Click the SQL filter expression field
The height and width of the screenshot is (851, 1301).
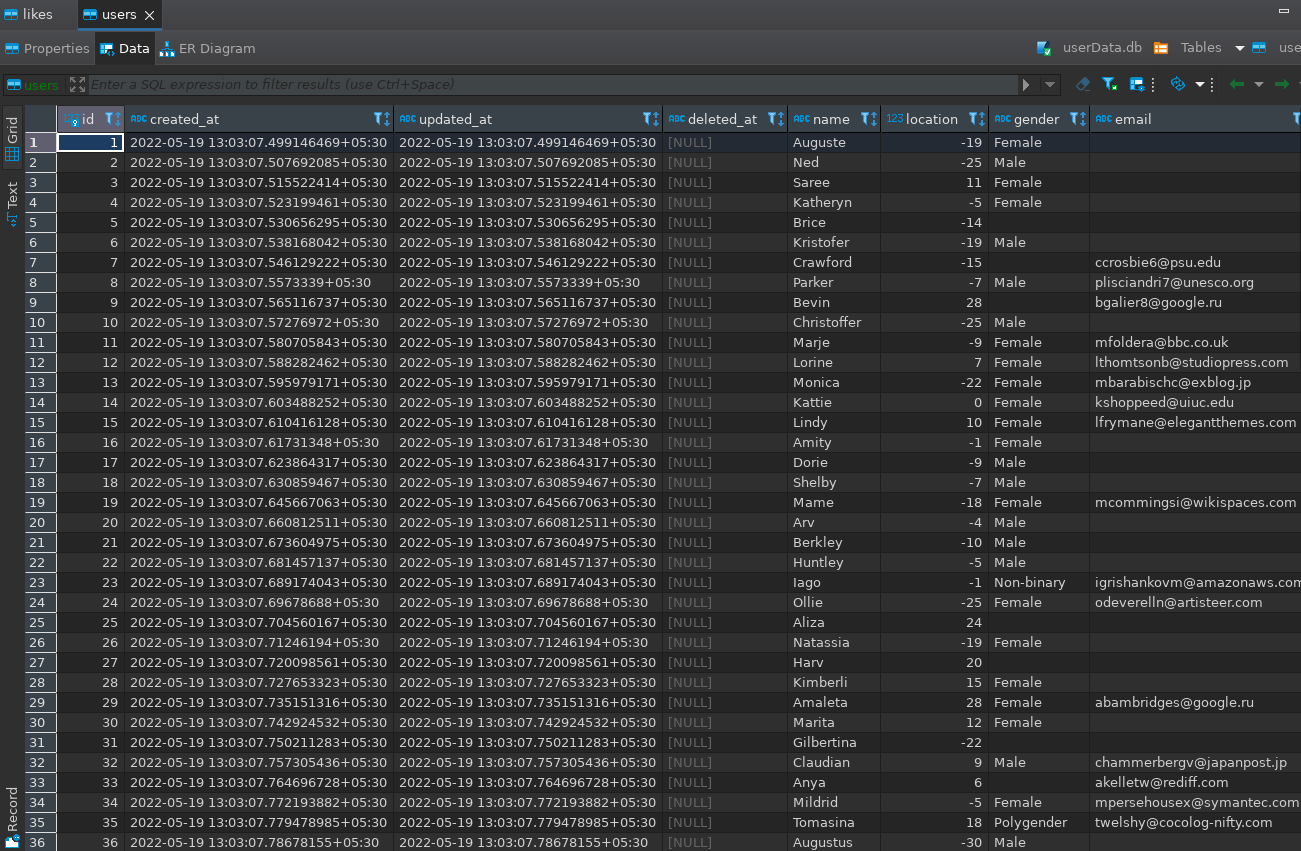click(x=552, y=85)
